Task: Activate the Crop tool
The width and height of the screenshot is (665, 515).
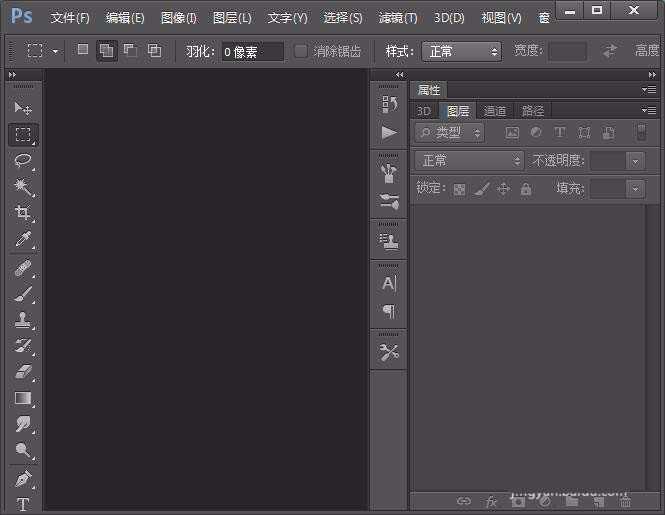Action: [22, 213]
